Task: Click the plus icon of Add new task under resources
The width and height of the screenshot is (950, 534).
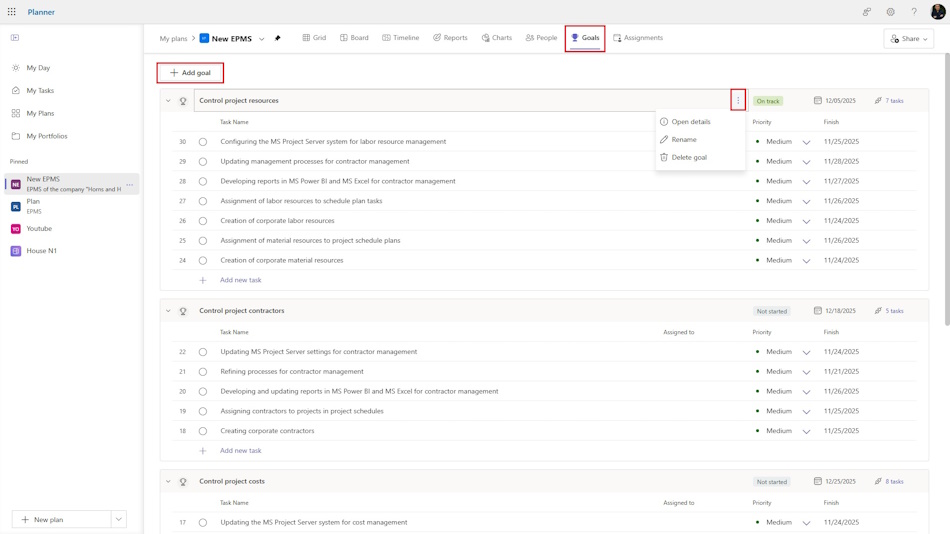Action: (203, 280)
